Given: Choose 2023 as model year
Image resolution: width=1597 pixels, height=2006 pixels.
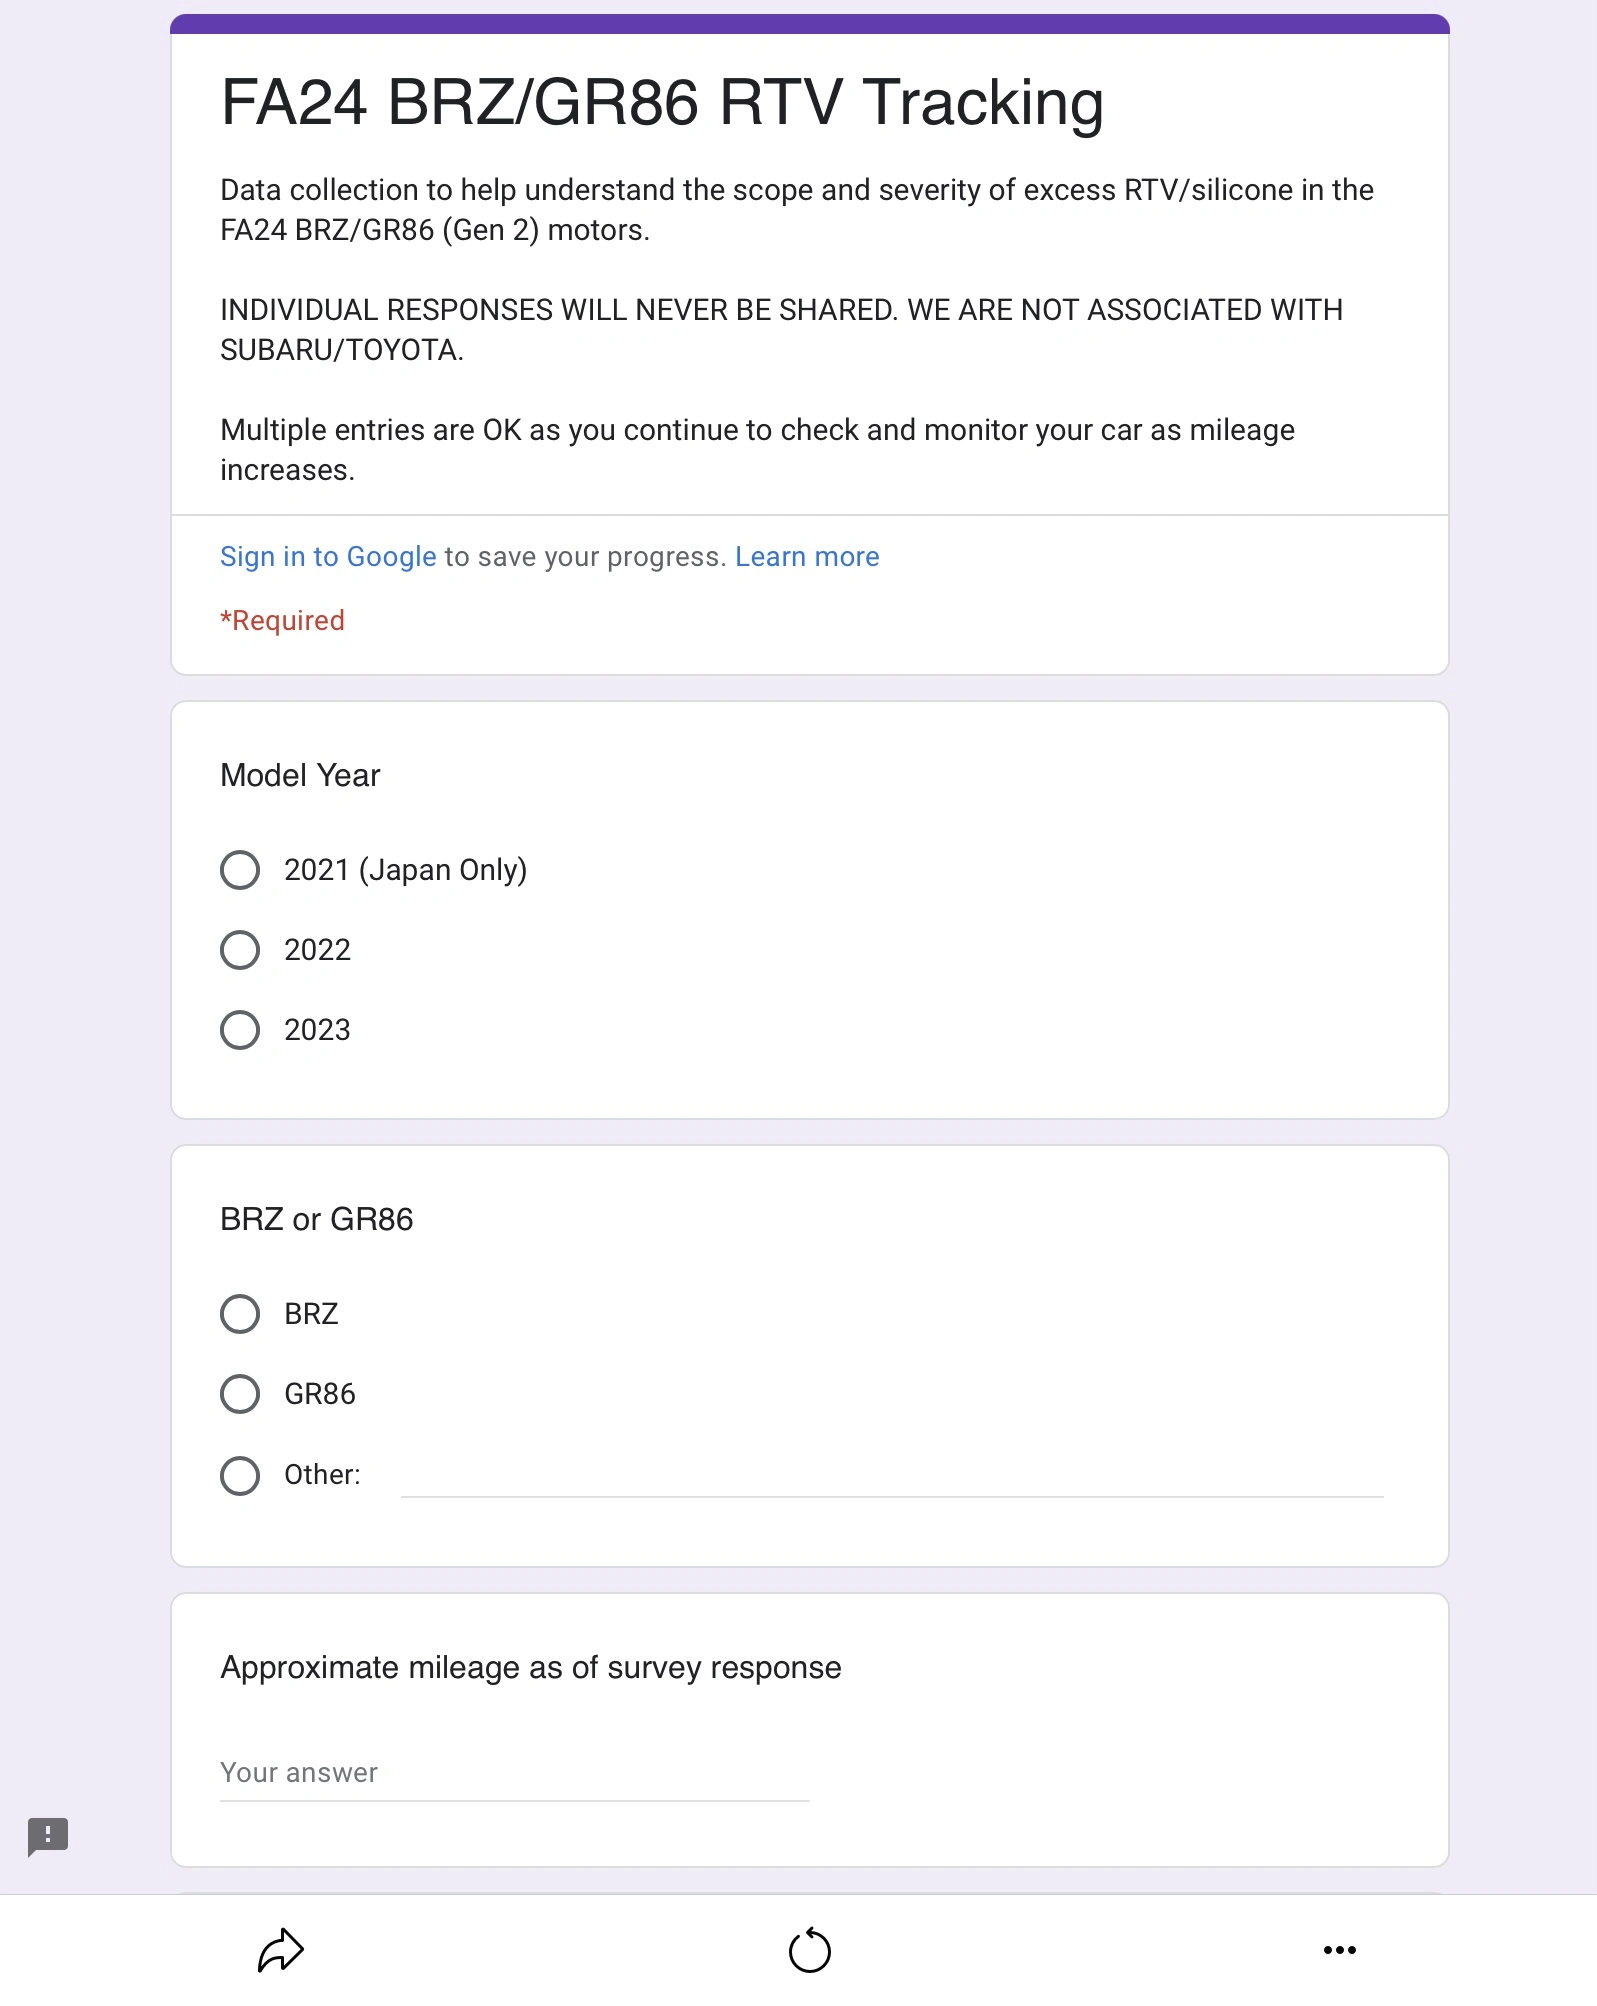Looking at the screenshot, I should point(240,1030).
